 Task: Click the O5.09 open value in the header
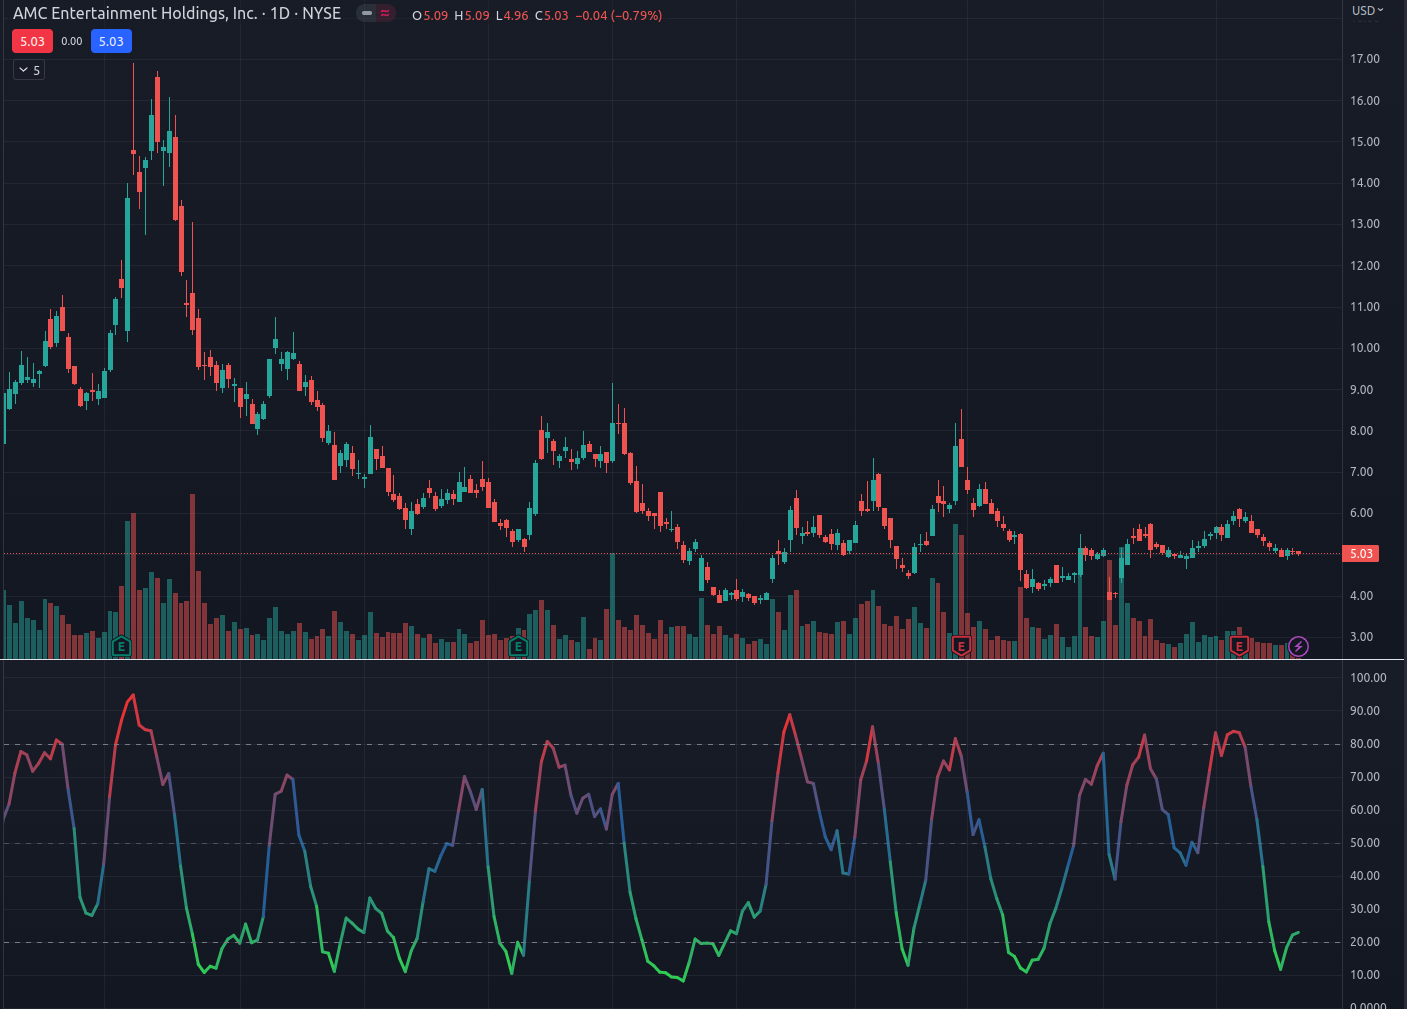tap(430, 16)
